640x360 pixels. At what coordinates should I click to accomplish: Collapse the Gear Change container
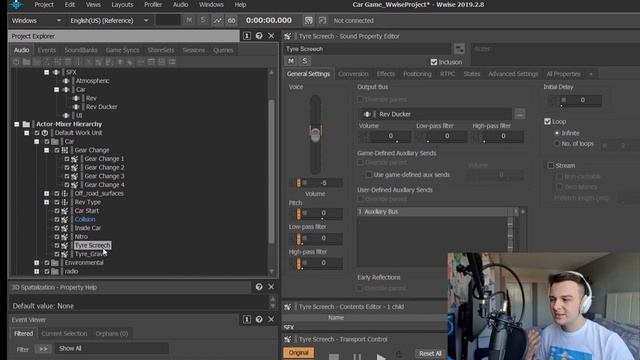coord(47,150)
